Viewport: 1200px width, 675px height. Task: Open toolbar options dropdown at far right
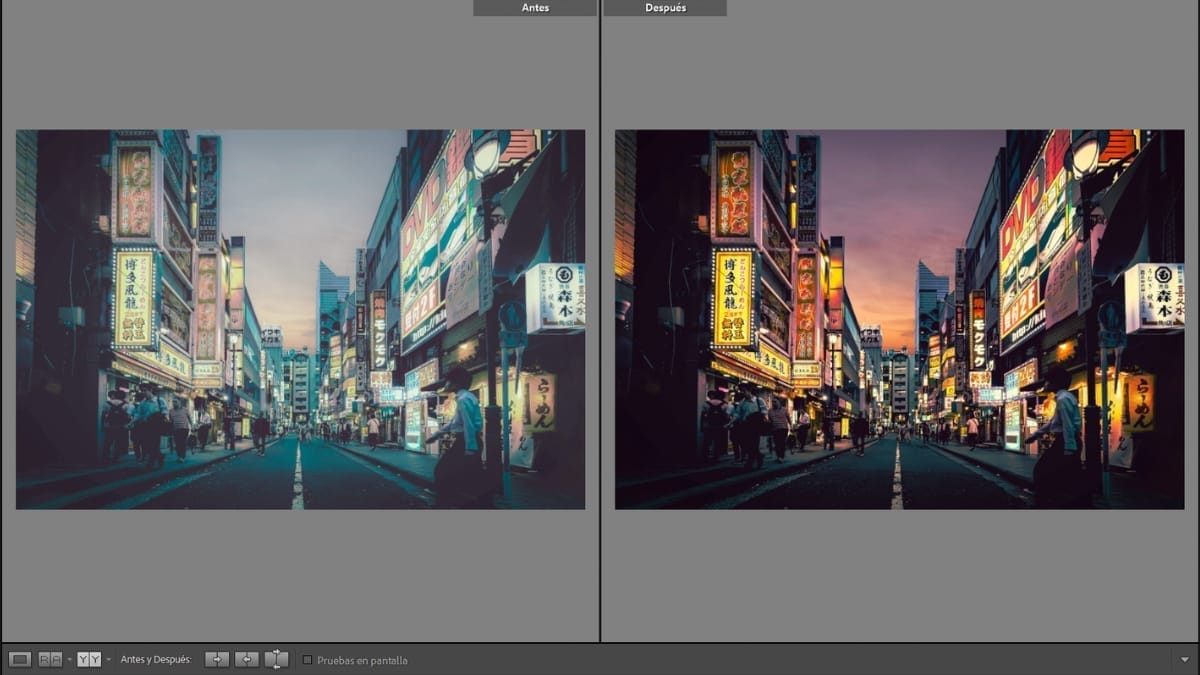(1184, 660)
